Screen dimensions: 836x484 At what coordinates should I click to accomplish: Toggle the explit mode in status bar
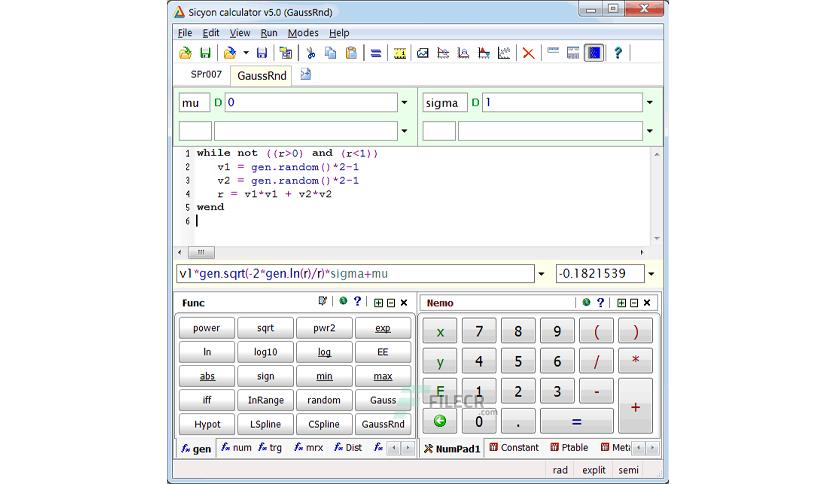(593, 470)
